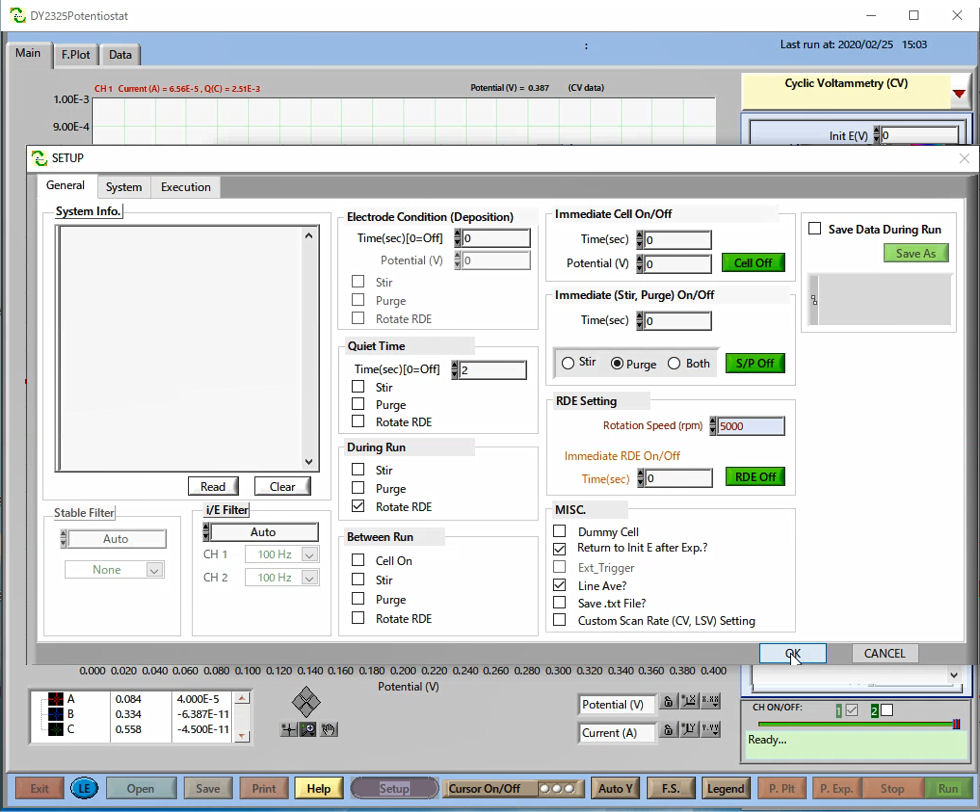Open the Cyclic Voltammetry technique dropdown
980x812 pixels.
tap(959, 93)
